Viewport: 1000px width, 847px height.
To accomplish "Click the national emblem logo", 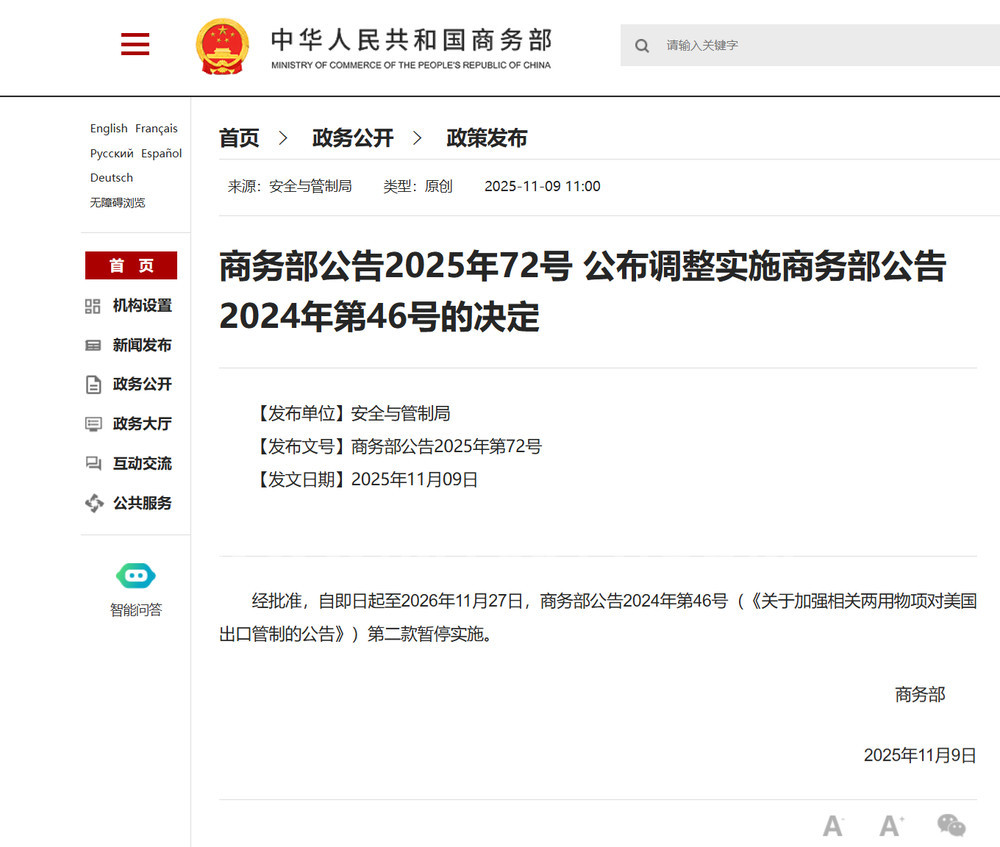I will click(222, 46).
